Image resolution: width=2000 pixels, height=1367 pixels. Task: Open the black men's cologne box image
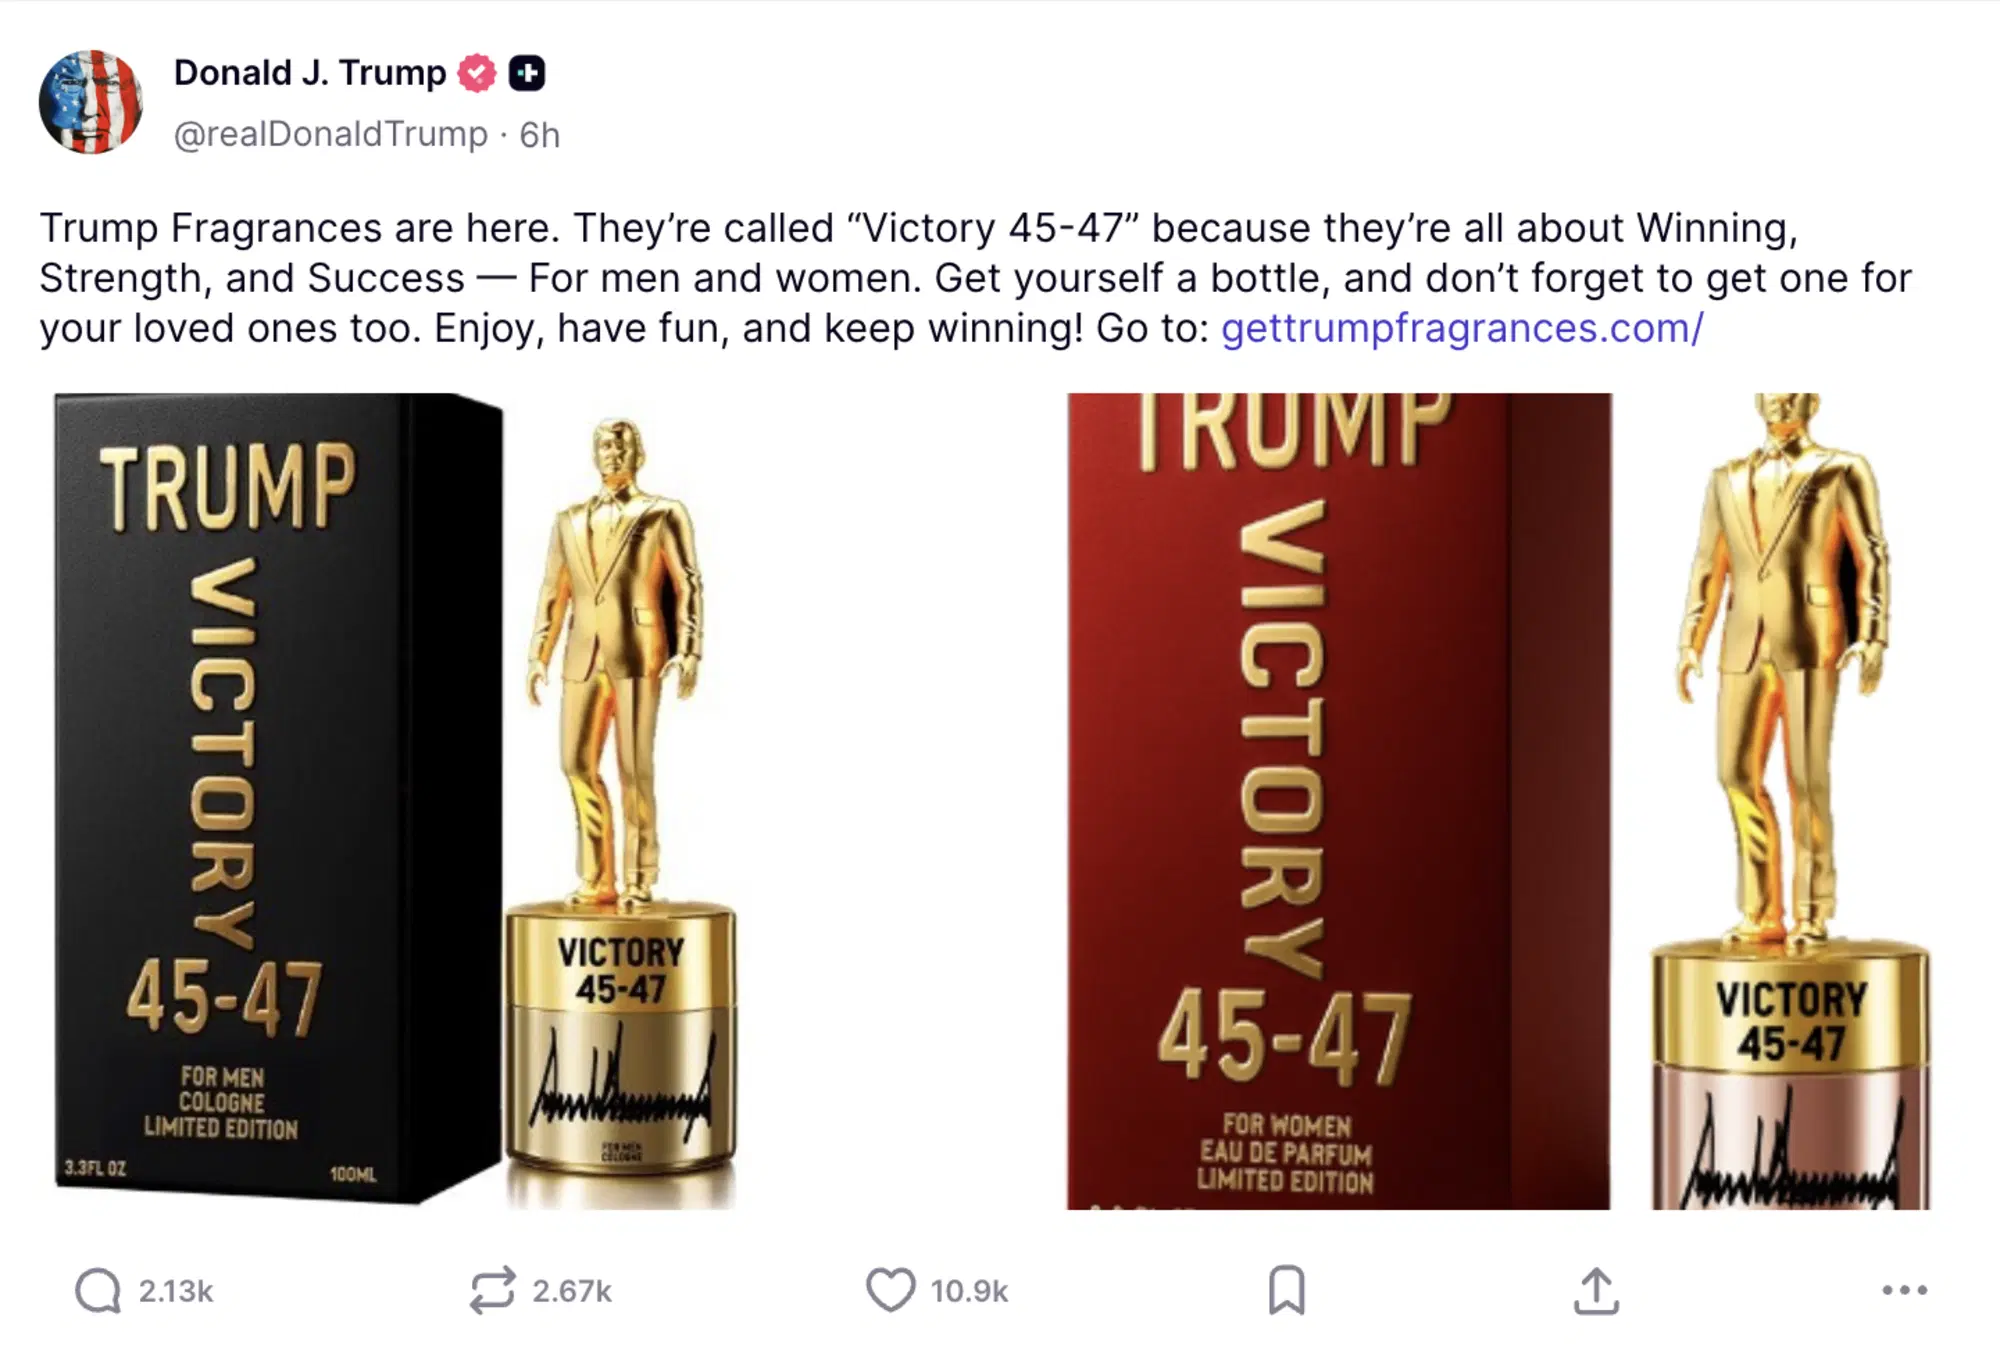pyautogui.click(x=278, y=798)
